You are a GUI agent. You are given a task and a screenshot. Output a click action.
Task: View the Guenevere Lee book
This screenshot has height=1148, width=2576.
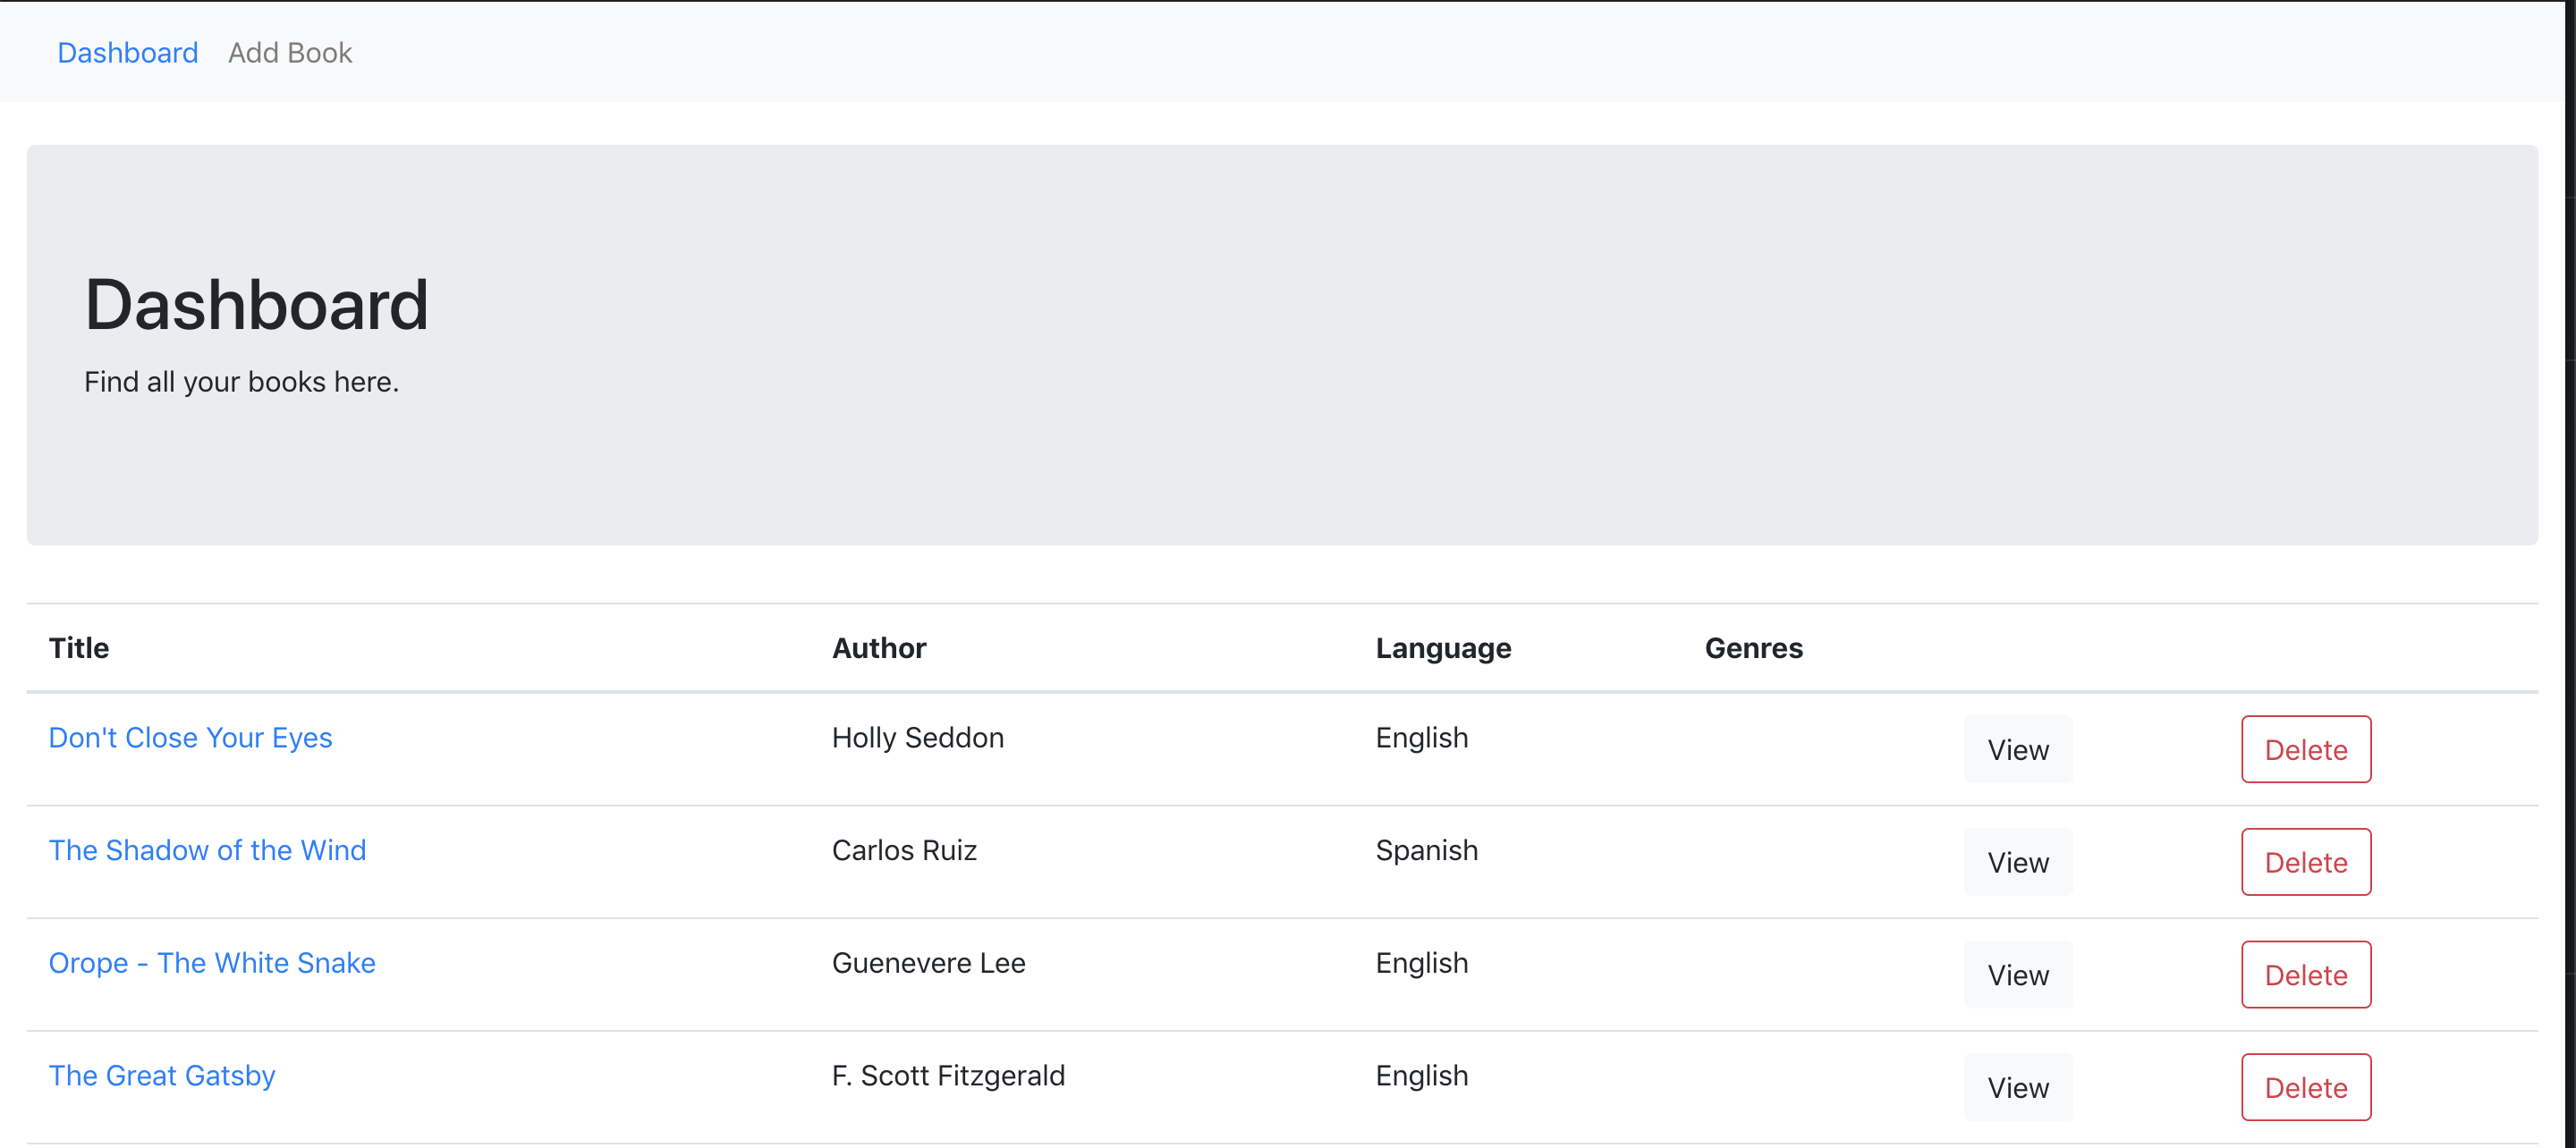point(2017,975)
